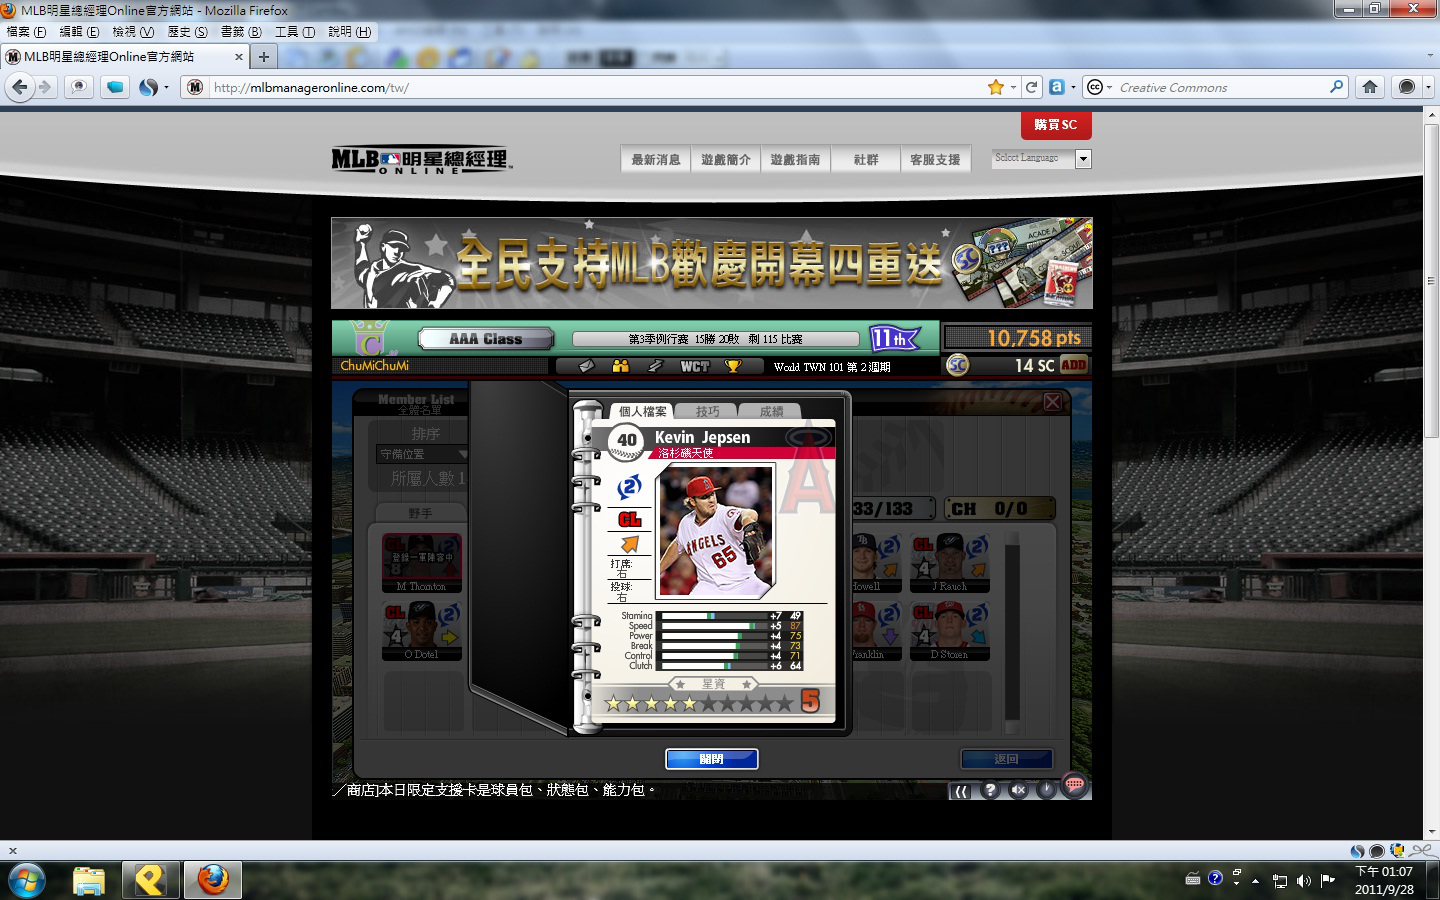Click the rewind arrows icon at bottom

pyautogui.click(x=961, y=791)
